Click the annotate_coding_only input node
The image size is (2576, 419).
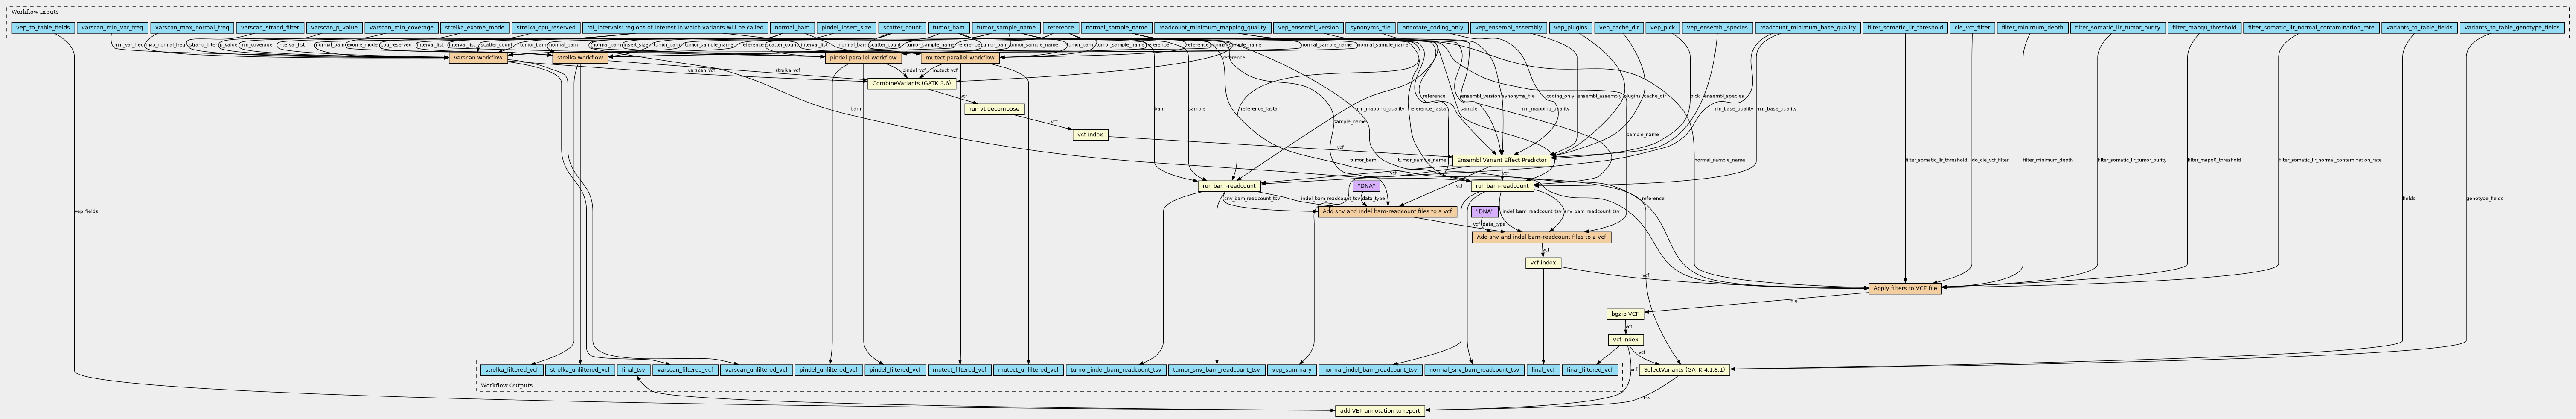coord(1433,28)
